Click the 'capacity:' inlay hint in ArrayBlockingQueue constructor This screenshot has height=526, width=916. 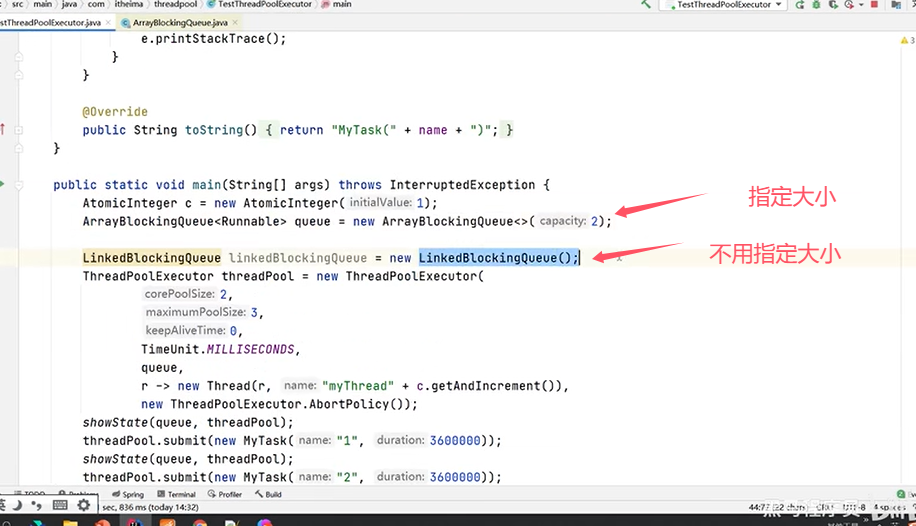[x=563, y=221]
